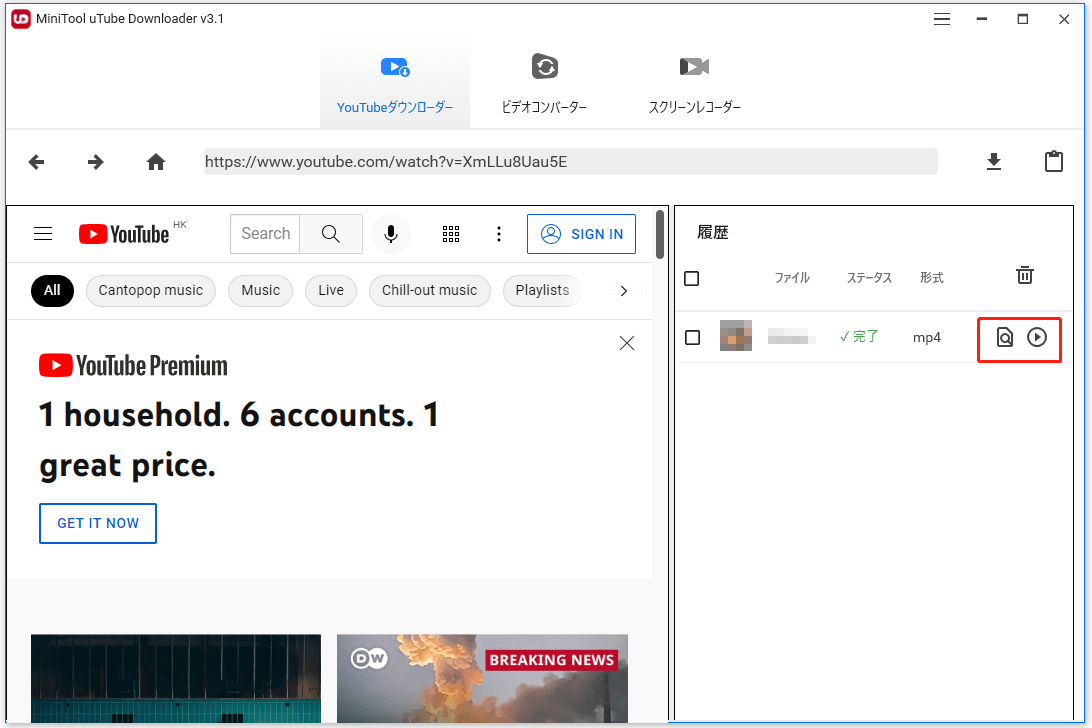Screen dimensions: 1092x728
Task: Click the download arrow icon beside URL bar
Action: (994, 162)
